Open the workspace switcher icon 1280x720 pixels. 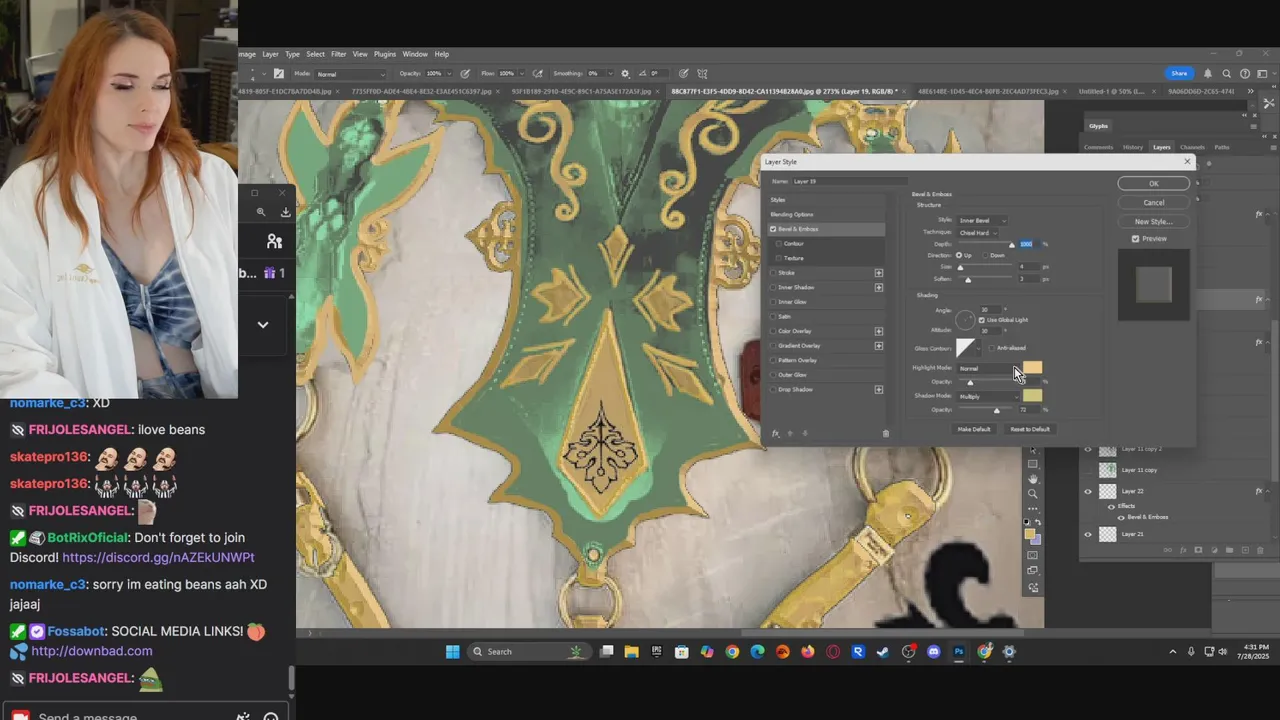coord(1263,73)
